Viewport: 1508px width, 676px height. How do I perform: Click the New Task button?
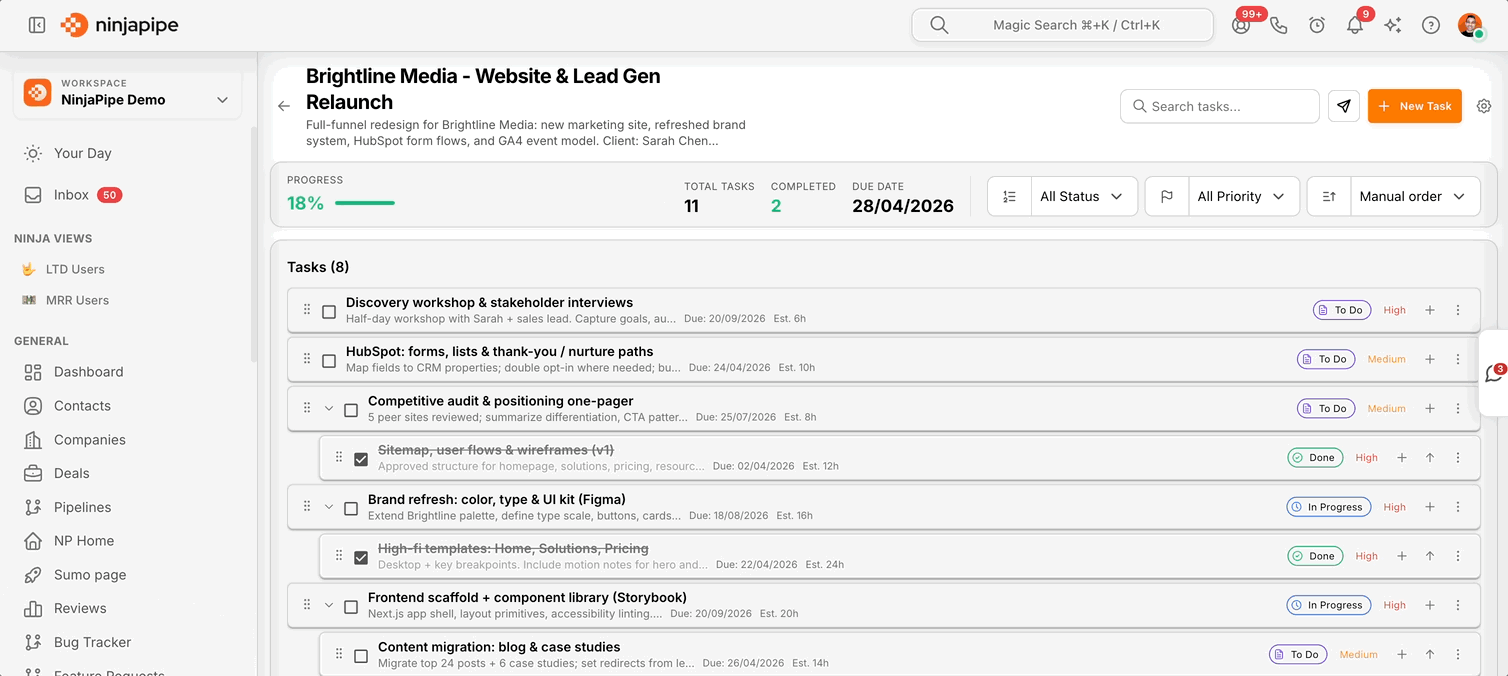click(1414, 106)
